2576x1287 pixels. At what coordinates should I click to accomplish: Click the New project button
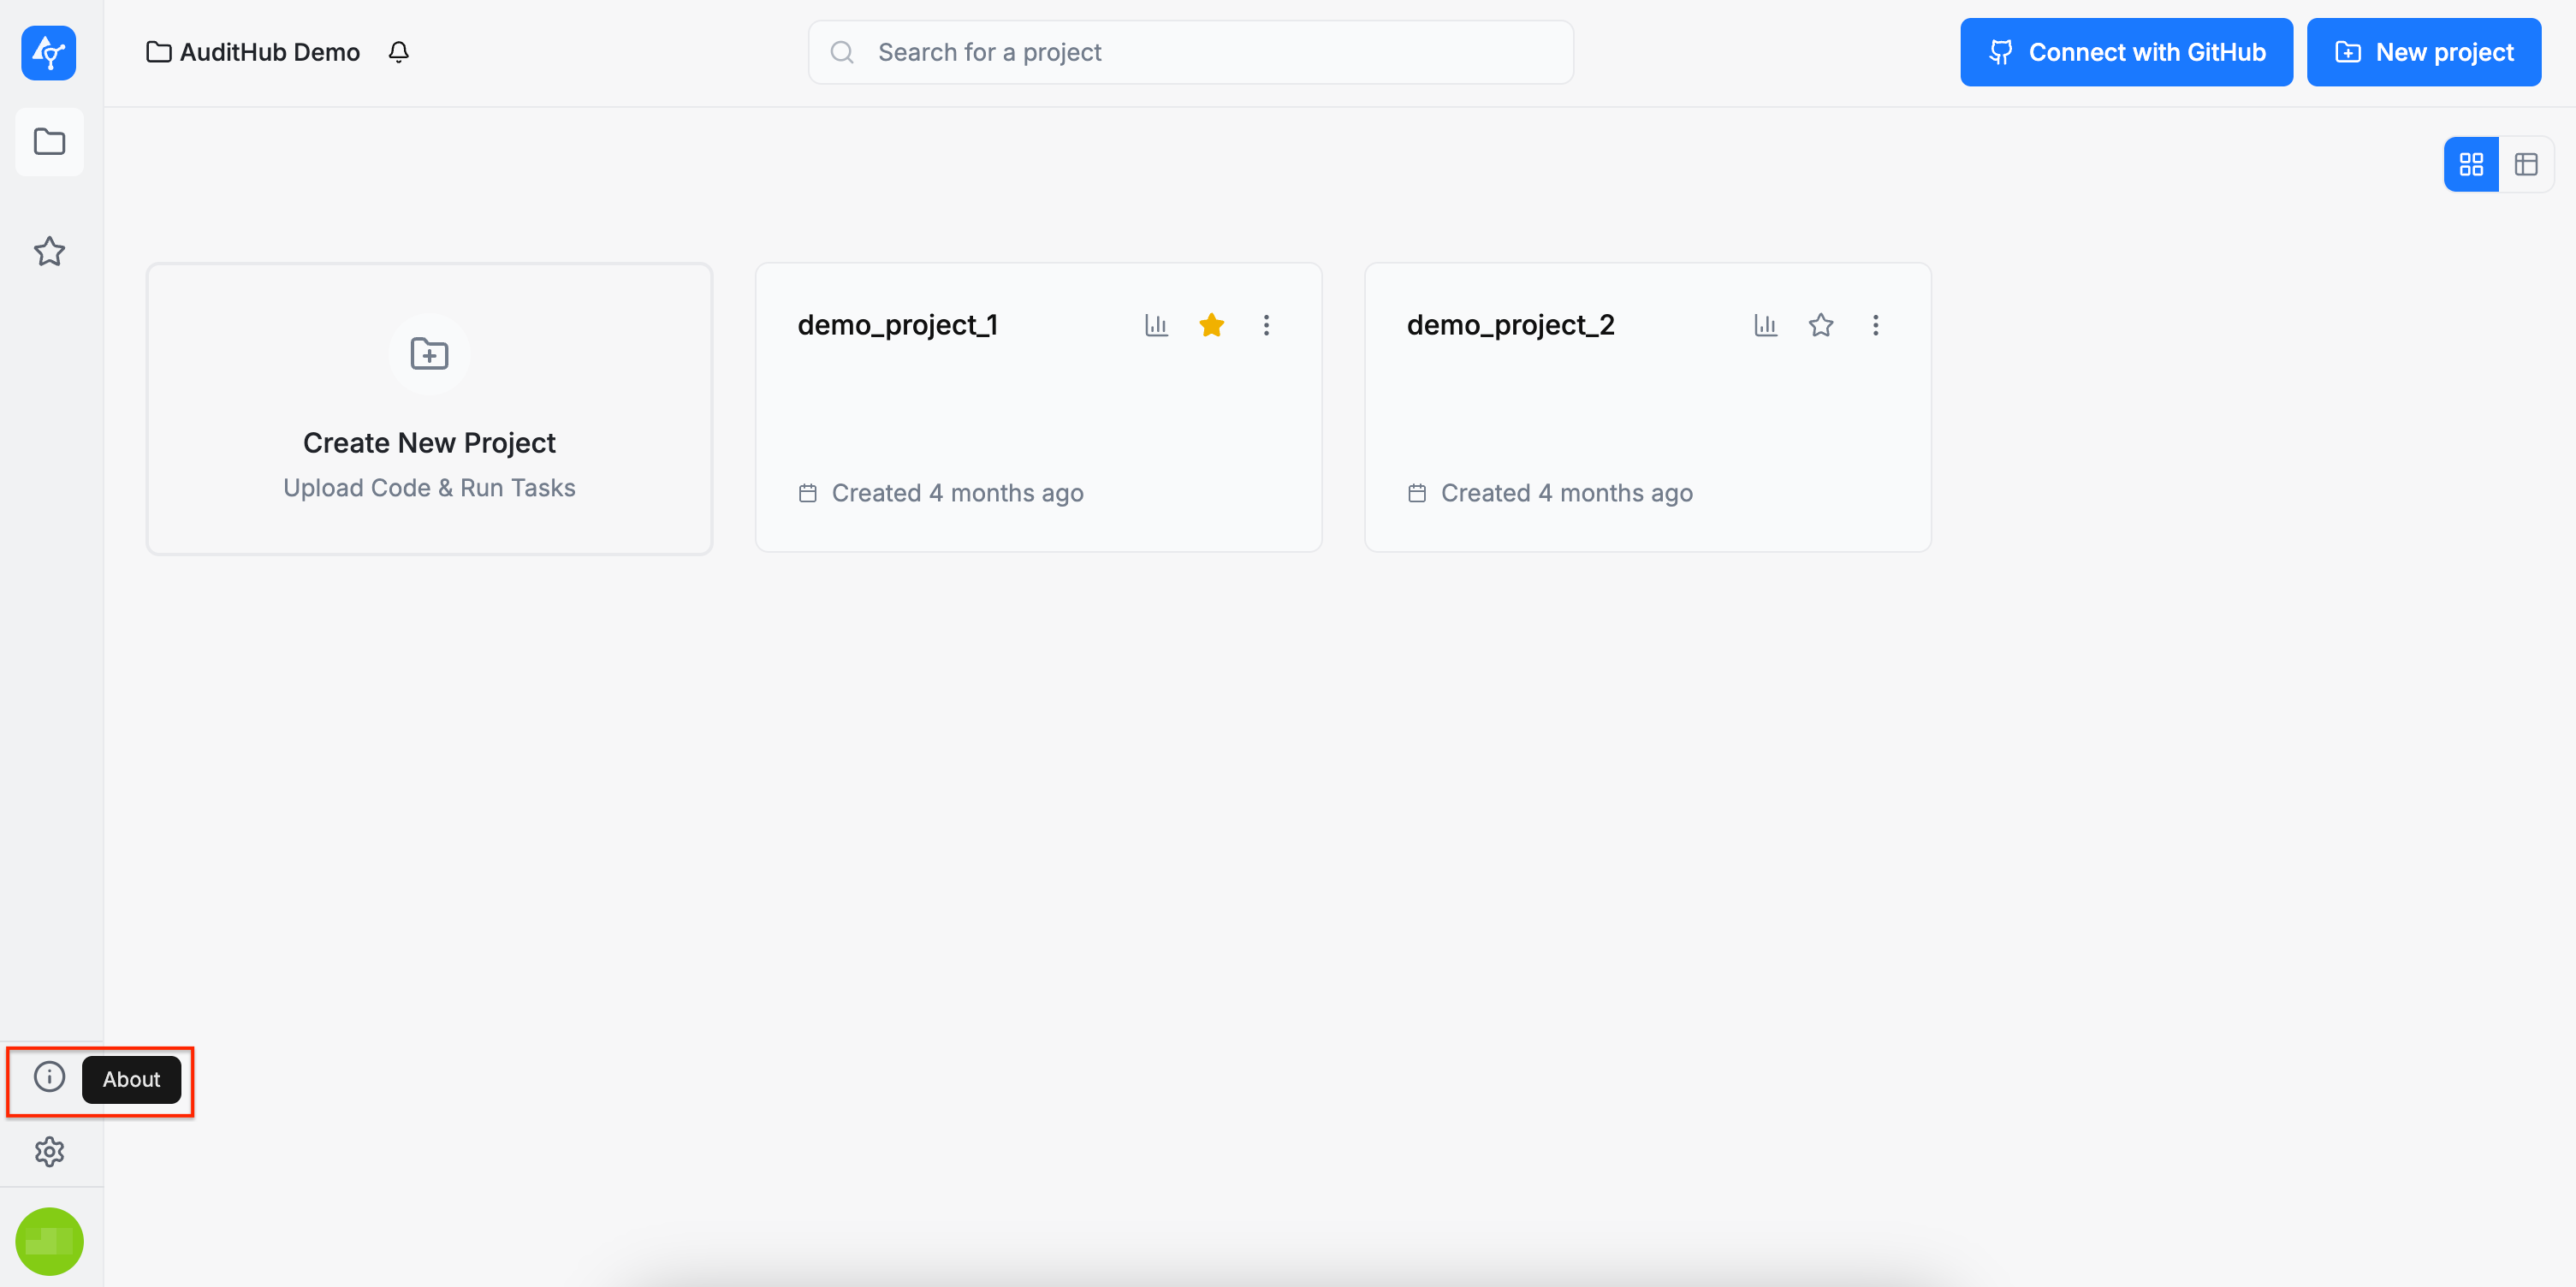(2423, 52)
